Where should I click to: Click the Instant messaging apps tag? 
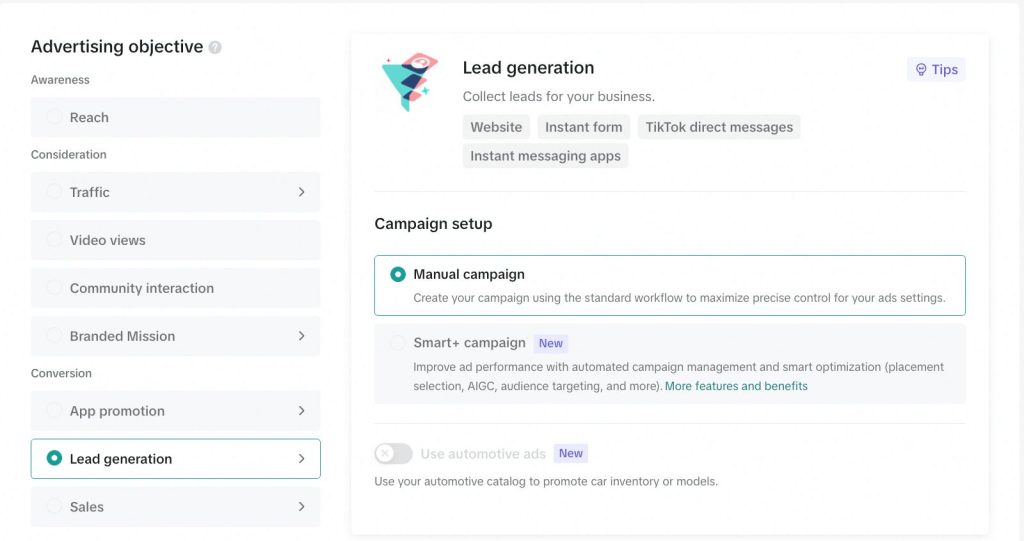pyautogui.click(x=545, y=156)
